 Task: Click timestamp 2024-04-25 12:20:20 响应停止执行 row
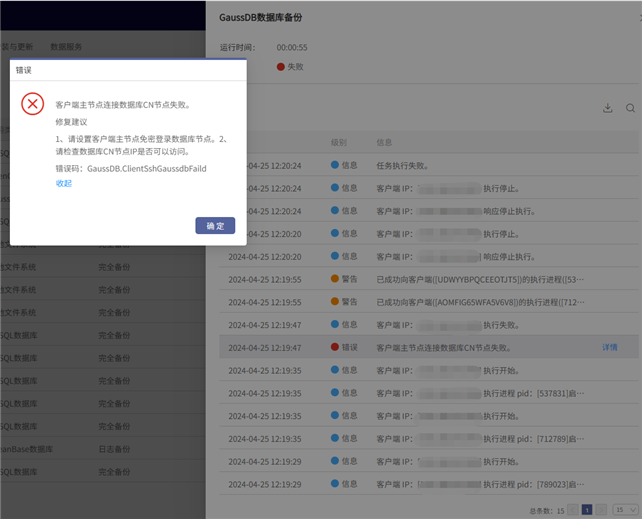click(265, 257)
